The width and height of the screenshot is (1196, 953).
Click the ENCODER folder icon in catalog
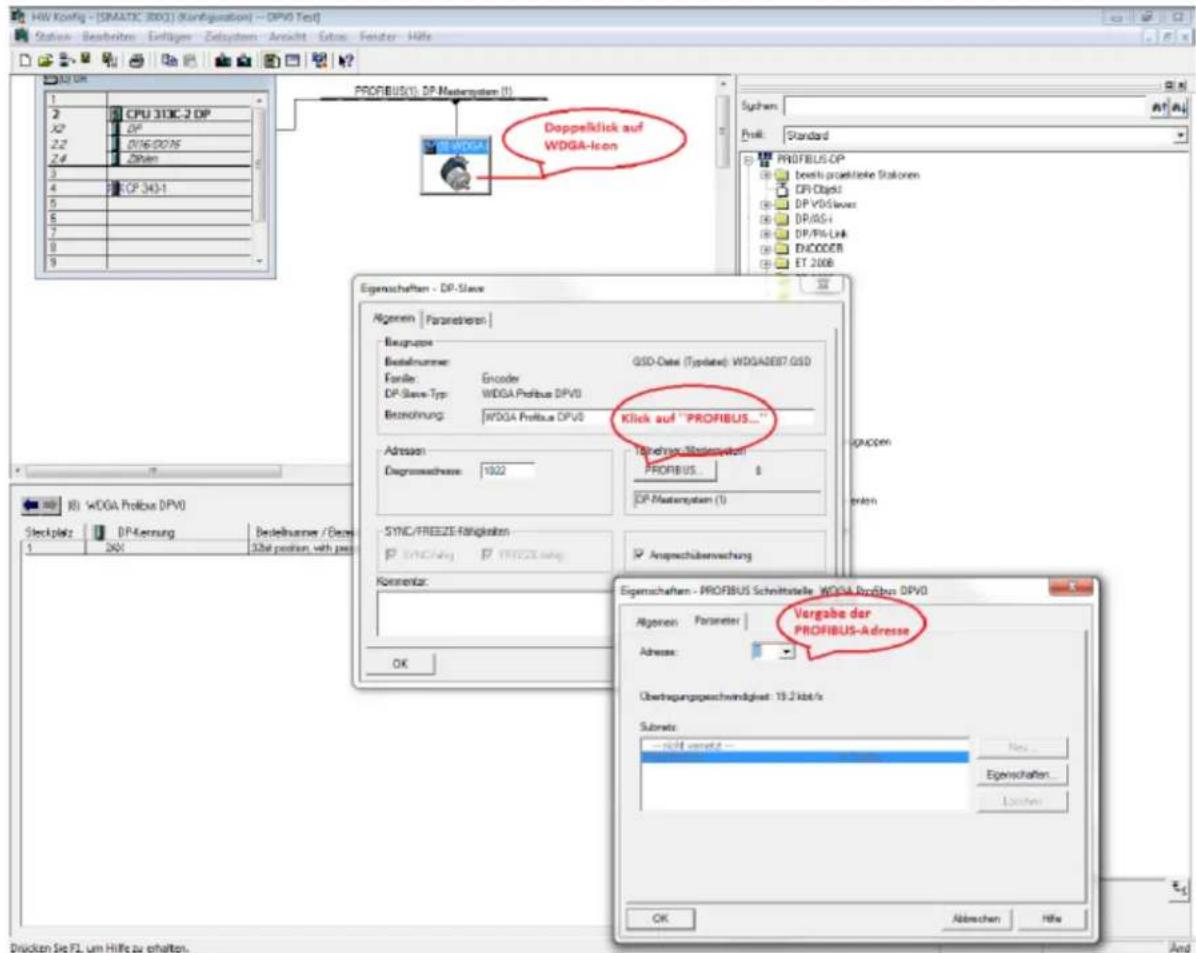(782, 248)
